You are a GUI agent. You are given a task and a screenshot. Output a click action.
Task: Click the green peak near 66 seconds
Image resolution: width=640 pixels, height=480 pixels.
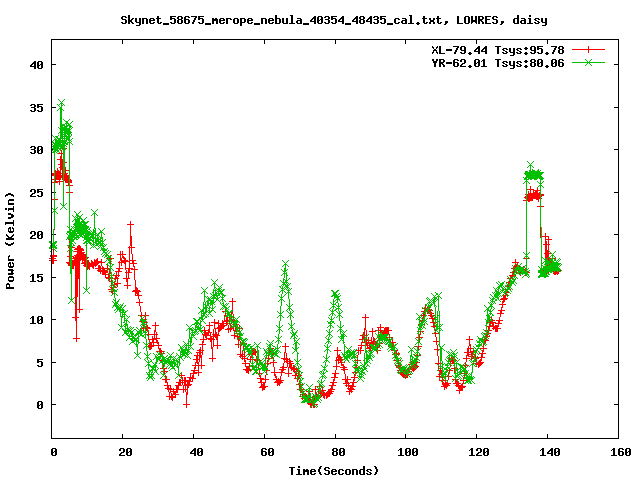pyautogui.click(x=285, y=264)
